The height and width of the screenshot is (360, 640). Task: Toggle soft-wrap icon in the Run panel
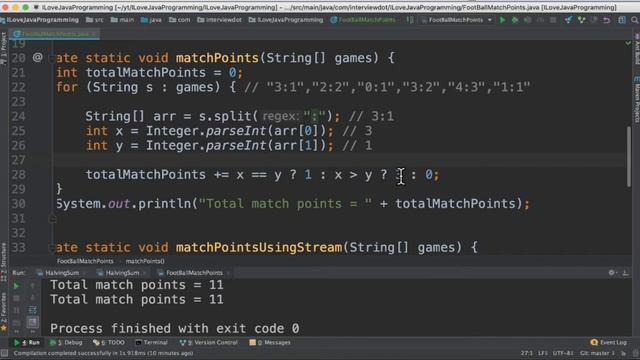pos(33,310)
